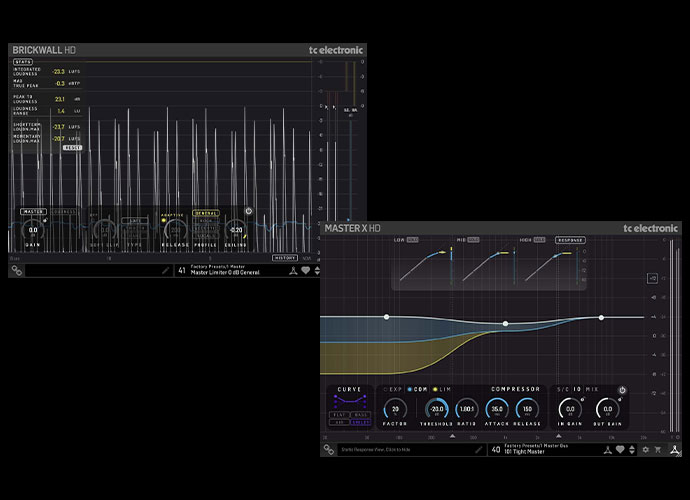Viewport: 690px width, 500px height.
Task: Click the tc electronic logo in Brickwall HD
Action: tap(336, 50)
